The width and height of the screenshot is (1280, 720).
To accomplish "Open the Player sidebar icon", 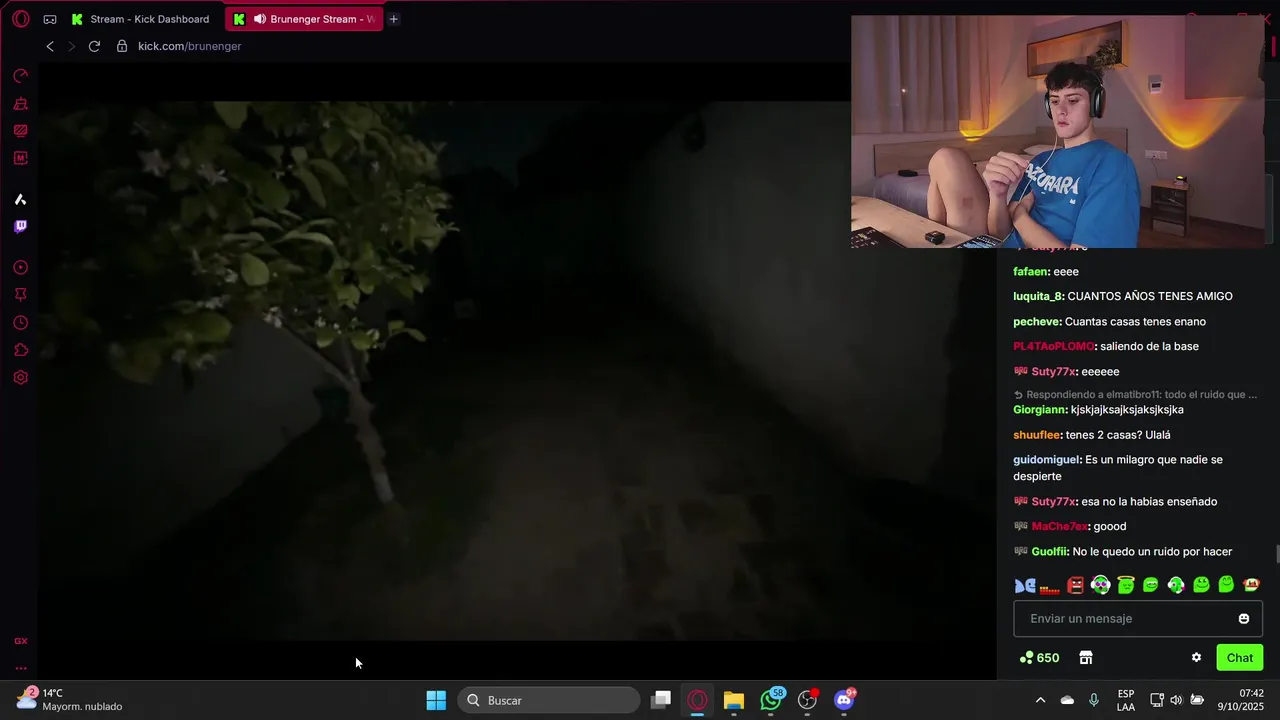I will coord(20,268).
